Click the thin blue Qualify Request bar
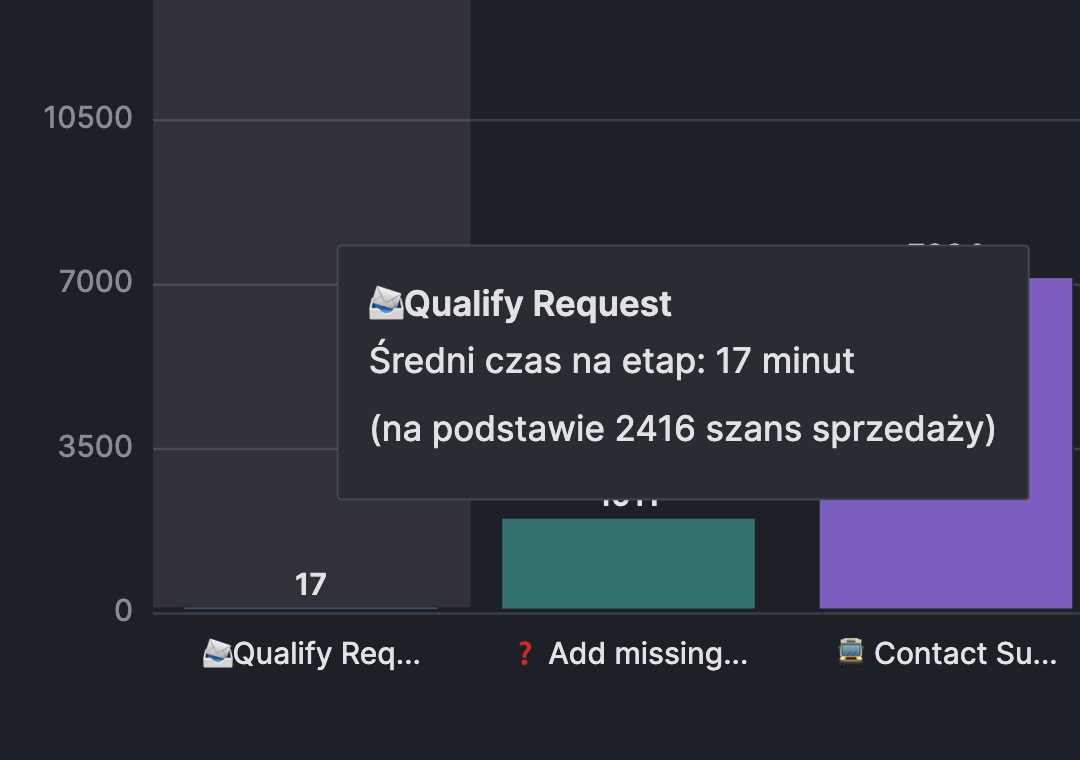The height and width of the screenshot is (760, 1080). (311, 607)
